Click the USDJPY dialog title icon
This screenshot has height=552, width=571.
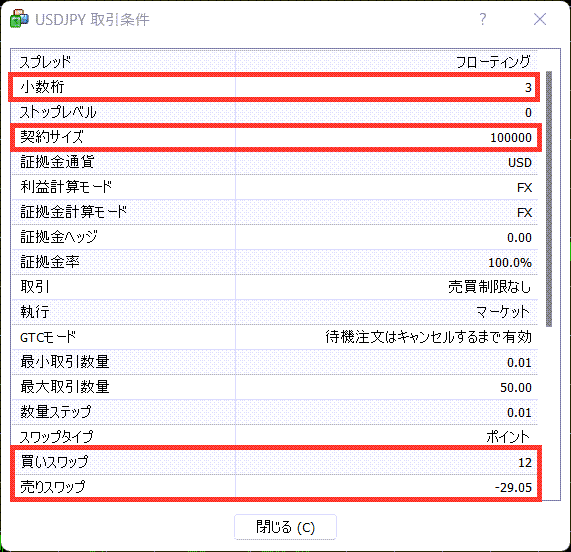click(x=19, y=18)
